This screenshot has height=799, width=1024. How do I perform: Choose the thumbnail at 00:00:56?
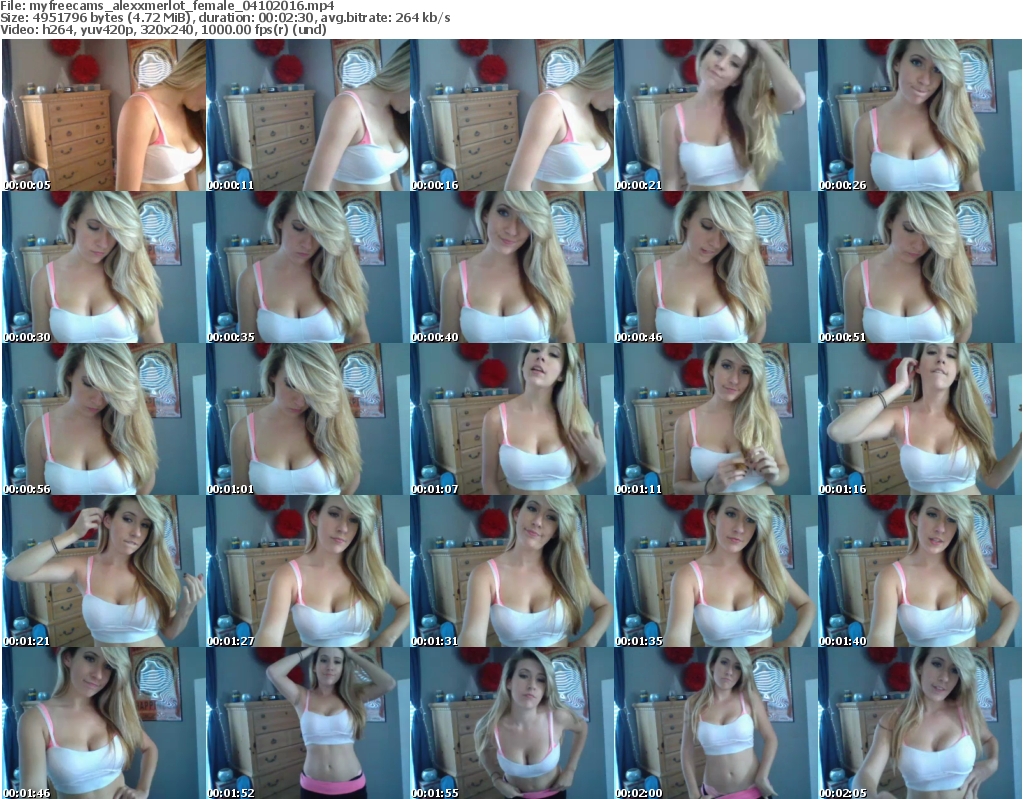103,419
